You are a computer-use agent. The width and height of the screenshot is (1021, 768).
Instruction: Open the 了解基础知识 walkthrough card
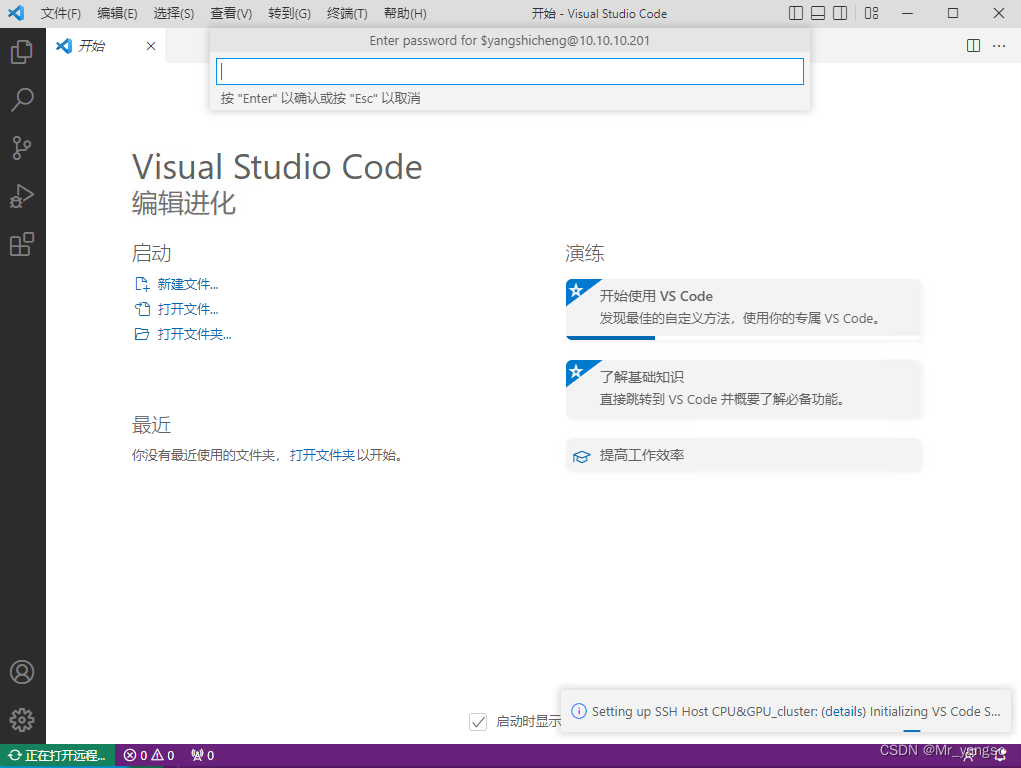pyautogui.click(x=744, y=388)
